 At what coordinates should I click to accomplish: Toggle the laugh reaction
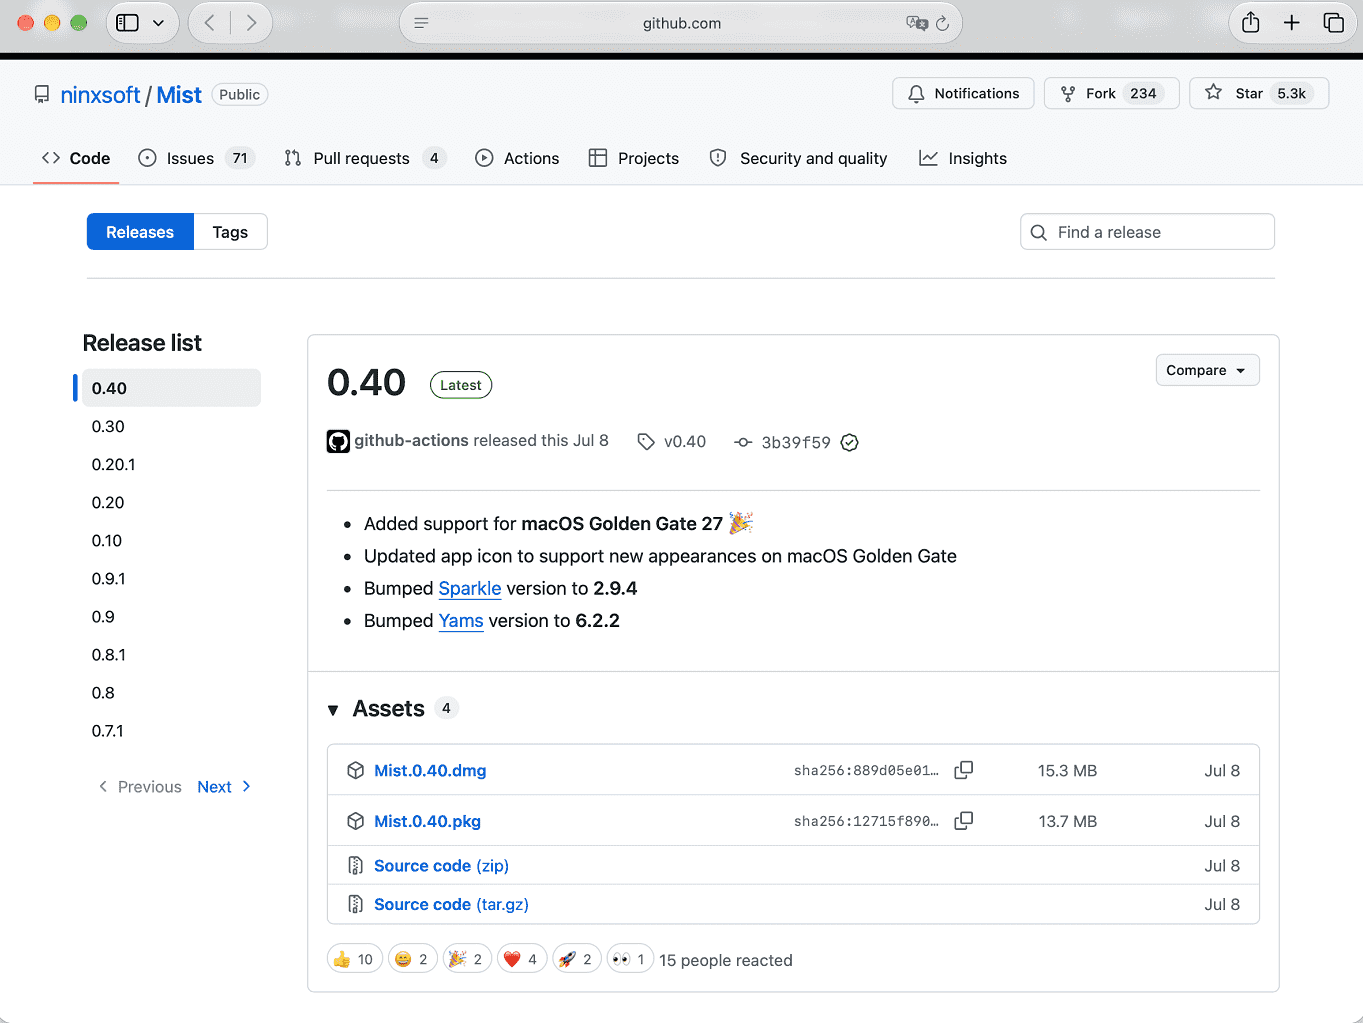(413, 959)
